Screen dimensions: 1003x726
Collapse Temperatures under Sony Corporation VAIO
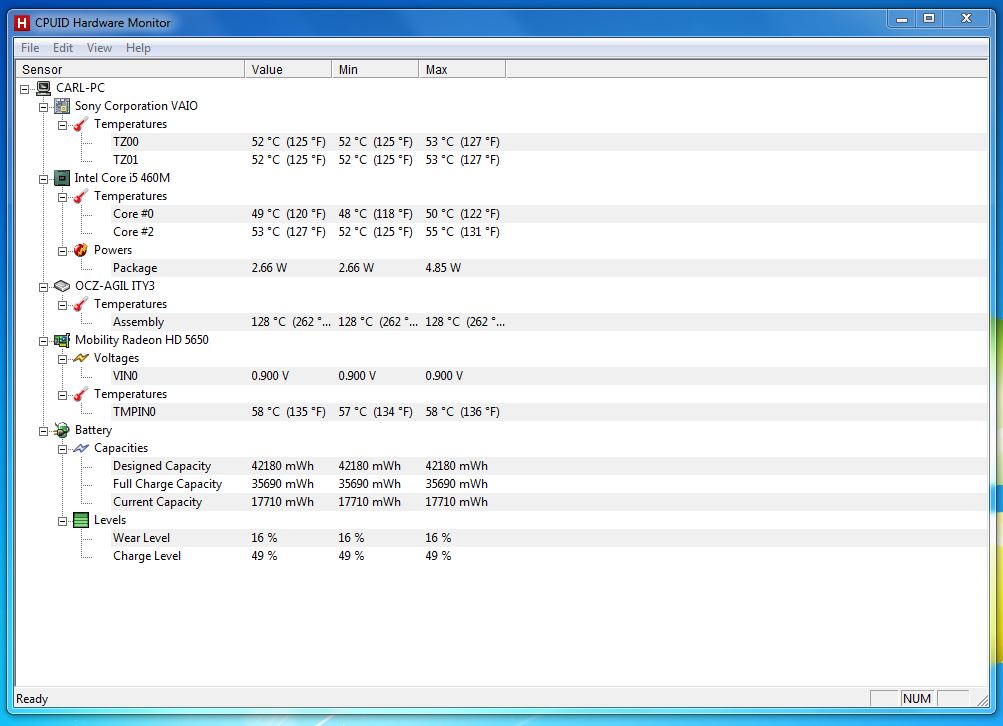tap(63, 125)
